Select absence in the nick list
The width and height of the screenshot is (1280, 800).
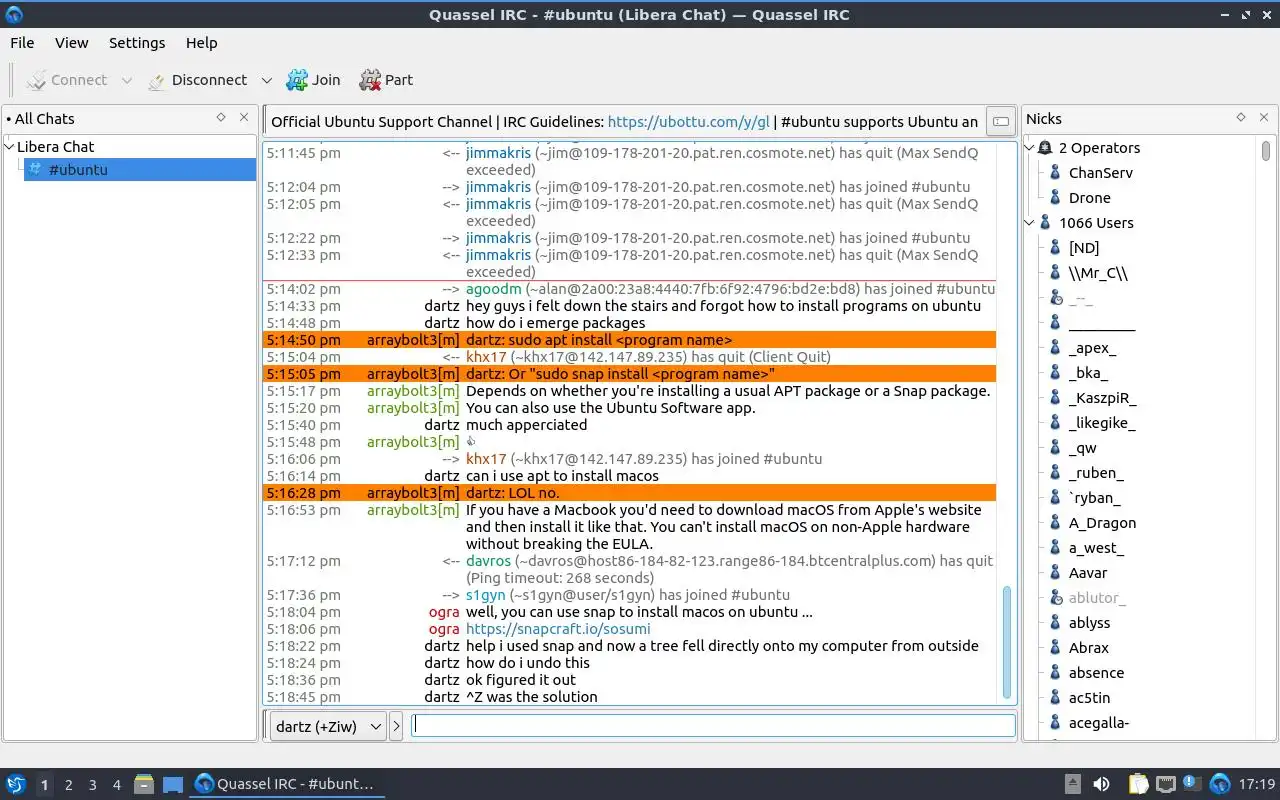click(x=1096, y=673)
